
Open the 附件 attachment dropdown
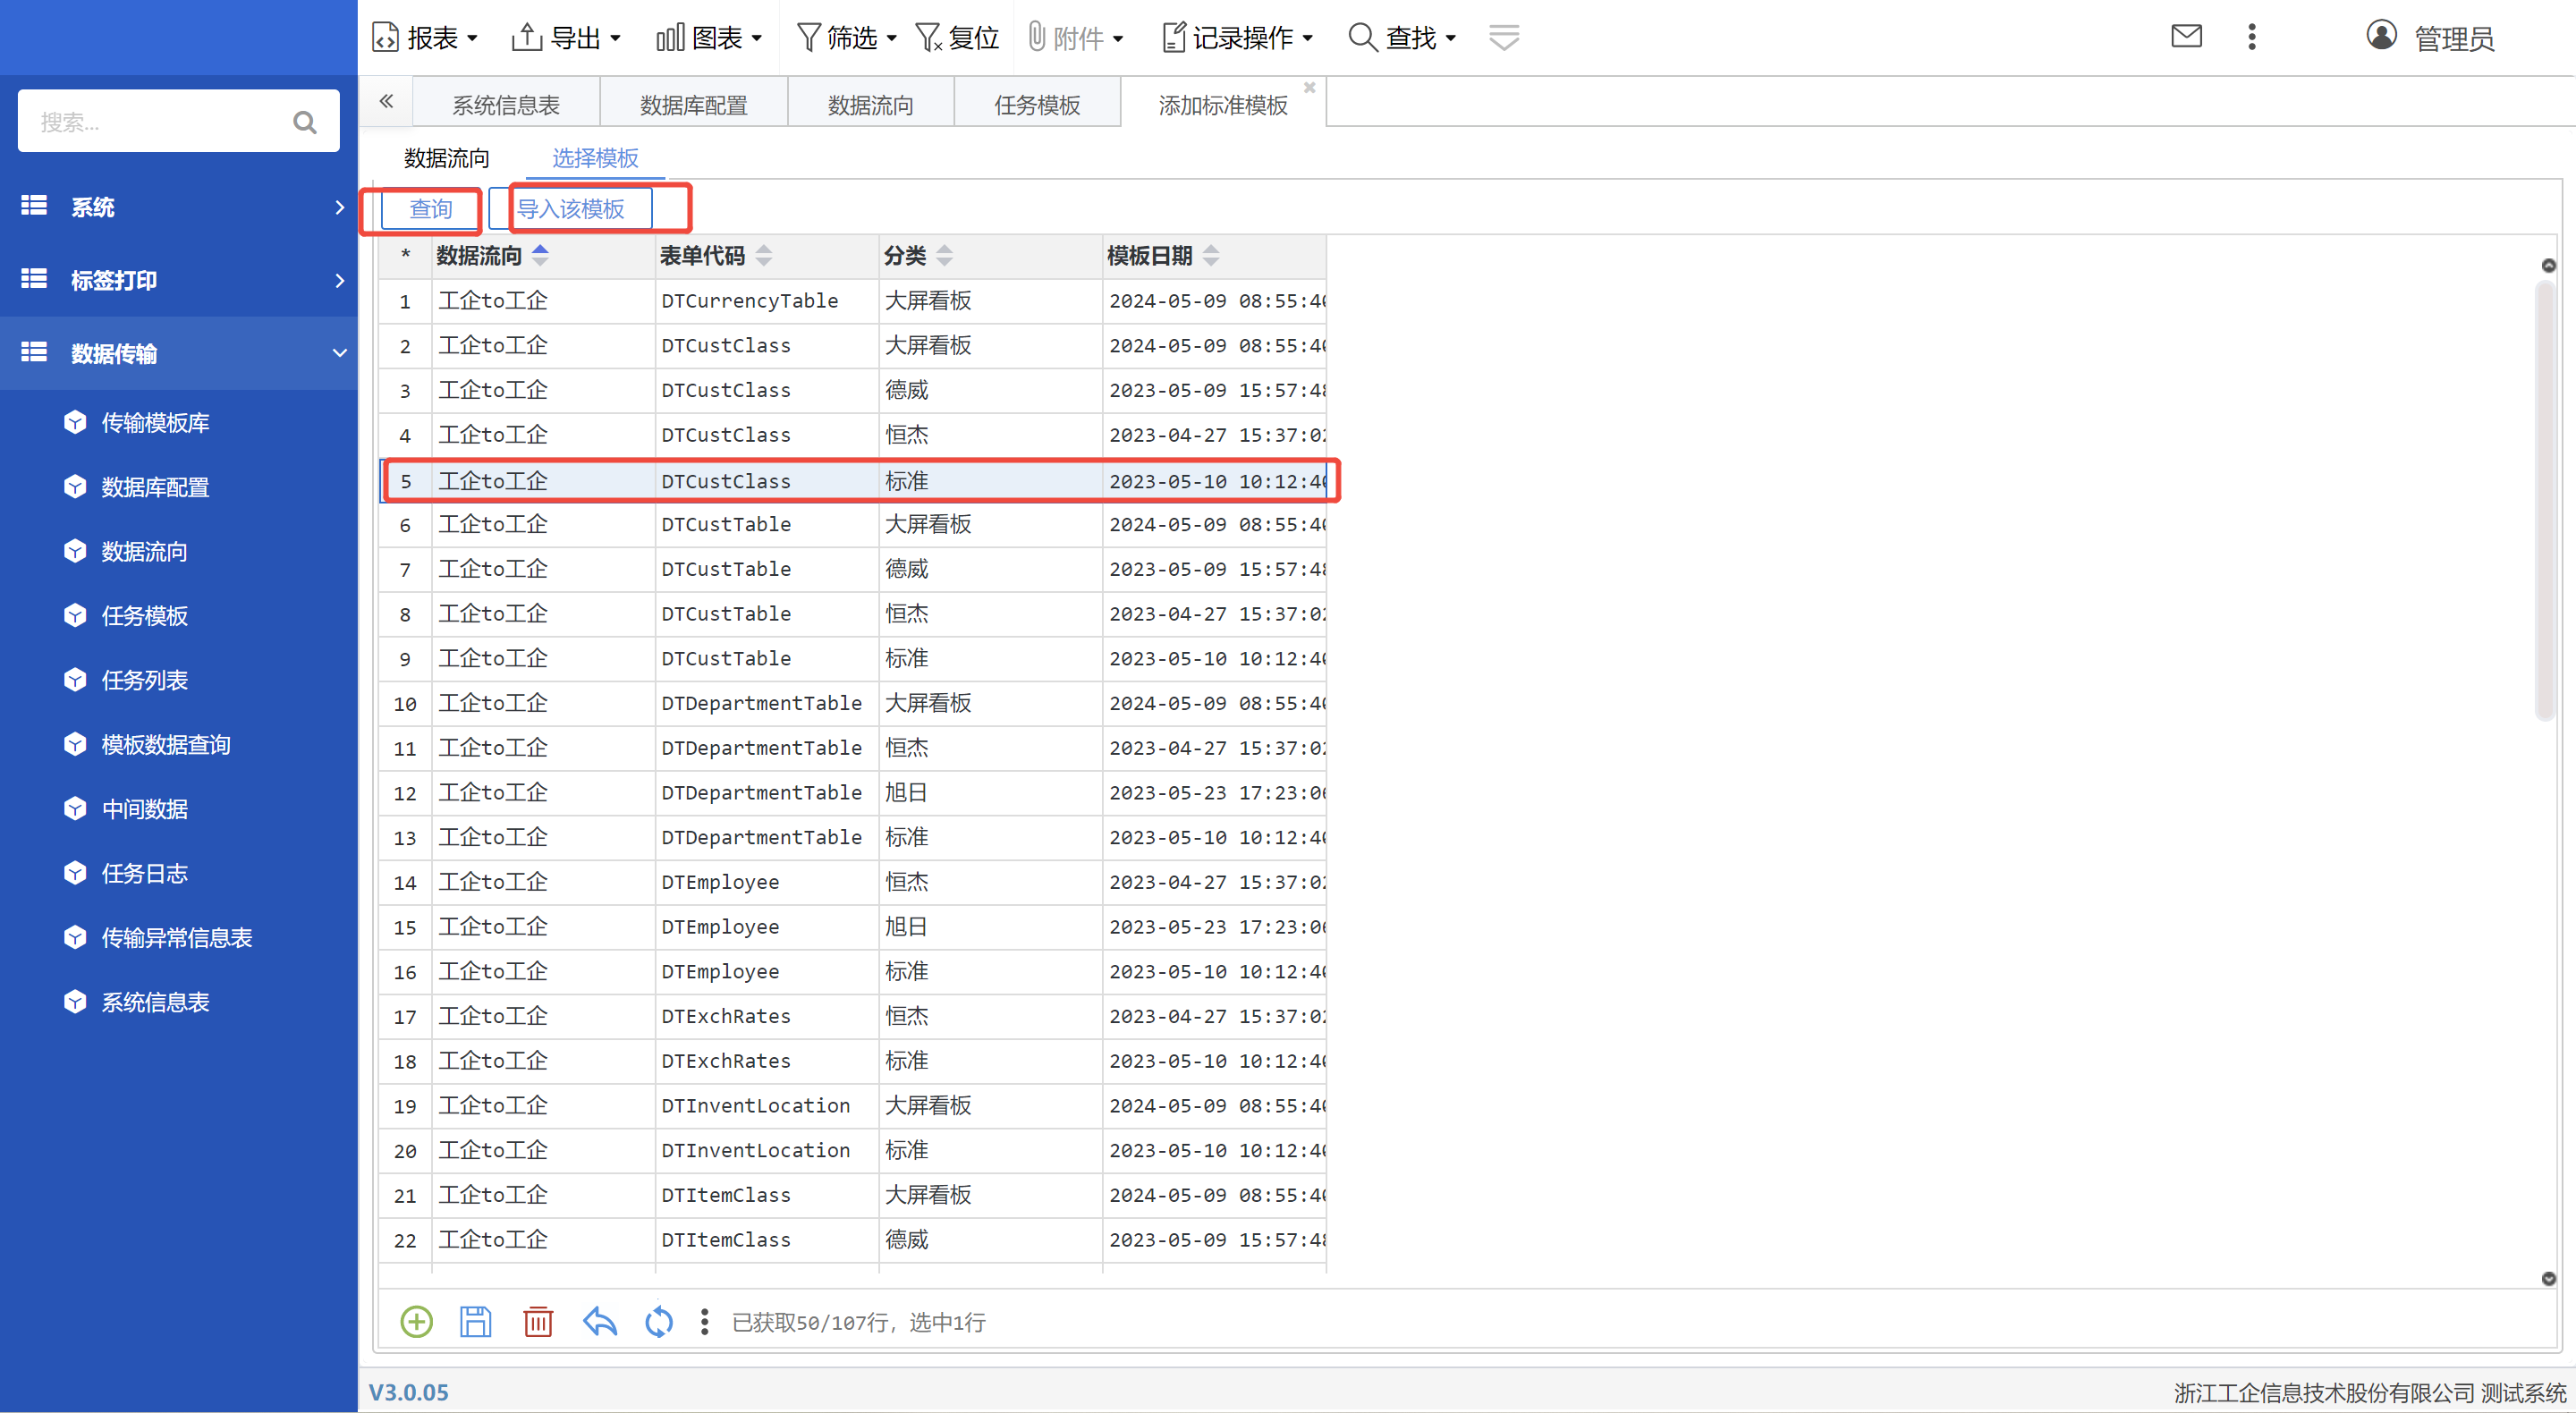1076,38
